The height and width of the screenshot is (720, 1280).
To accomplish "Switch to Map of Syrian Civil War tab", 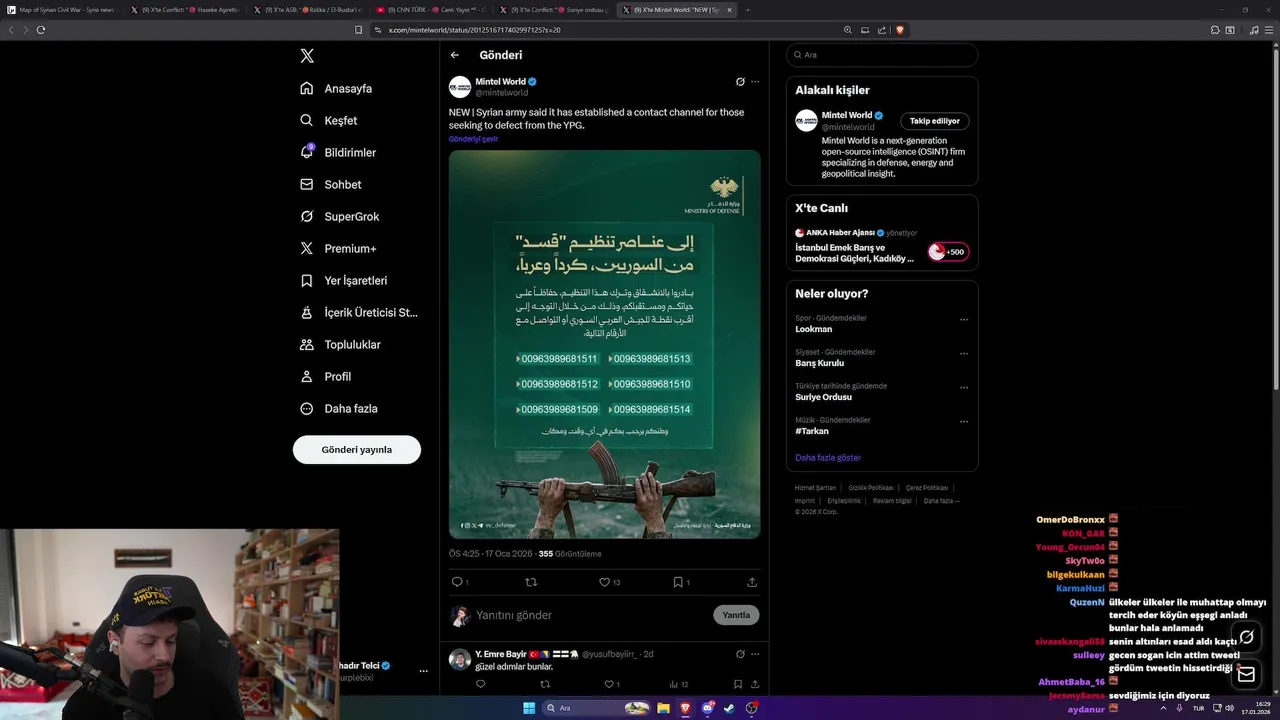I will [62, 10].
